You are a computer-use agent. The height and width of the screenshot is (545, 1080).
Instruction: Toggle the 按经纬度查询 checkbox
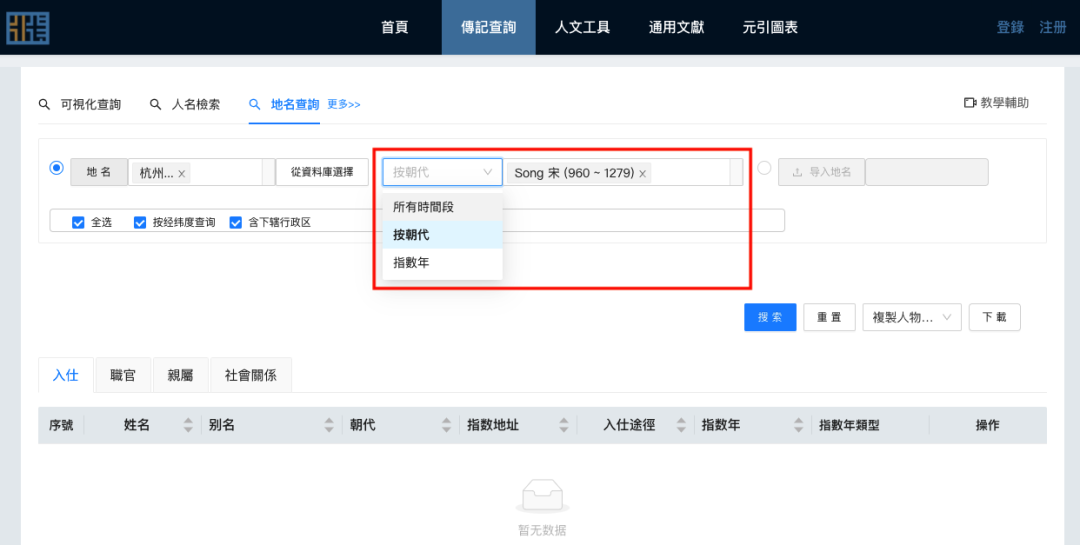coord(140,223)
